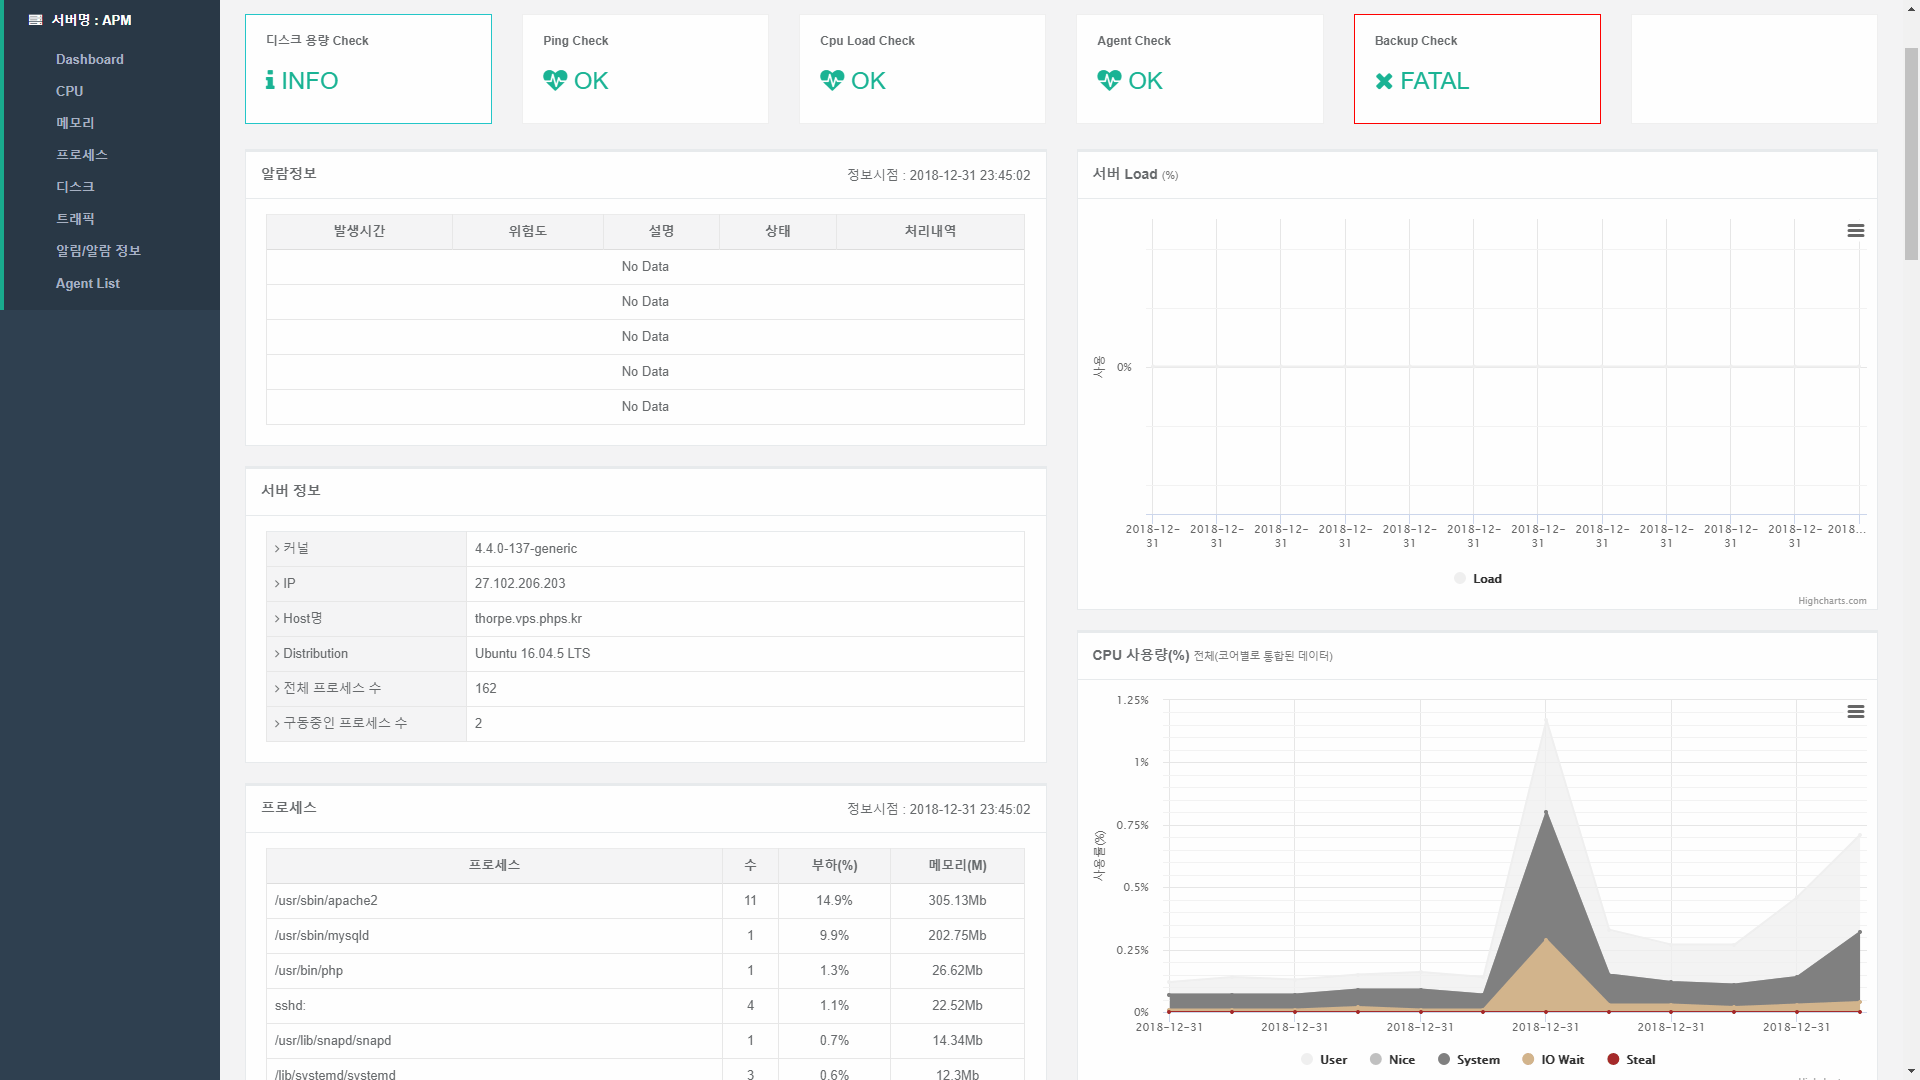
Task: Click the Highcharts.com credit link
Action: [1832, 601]
